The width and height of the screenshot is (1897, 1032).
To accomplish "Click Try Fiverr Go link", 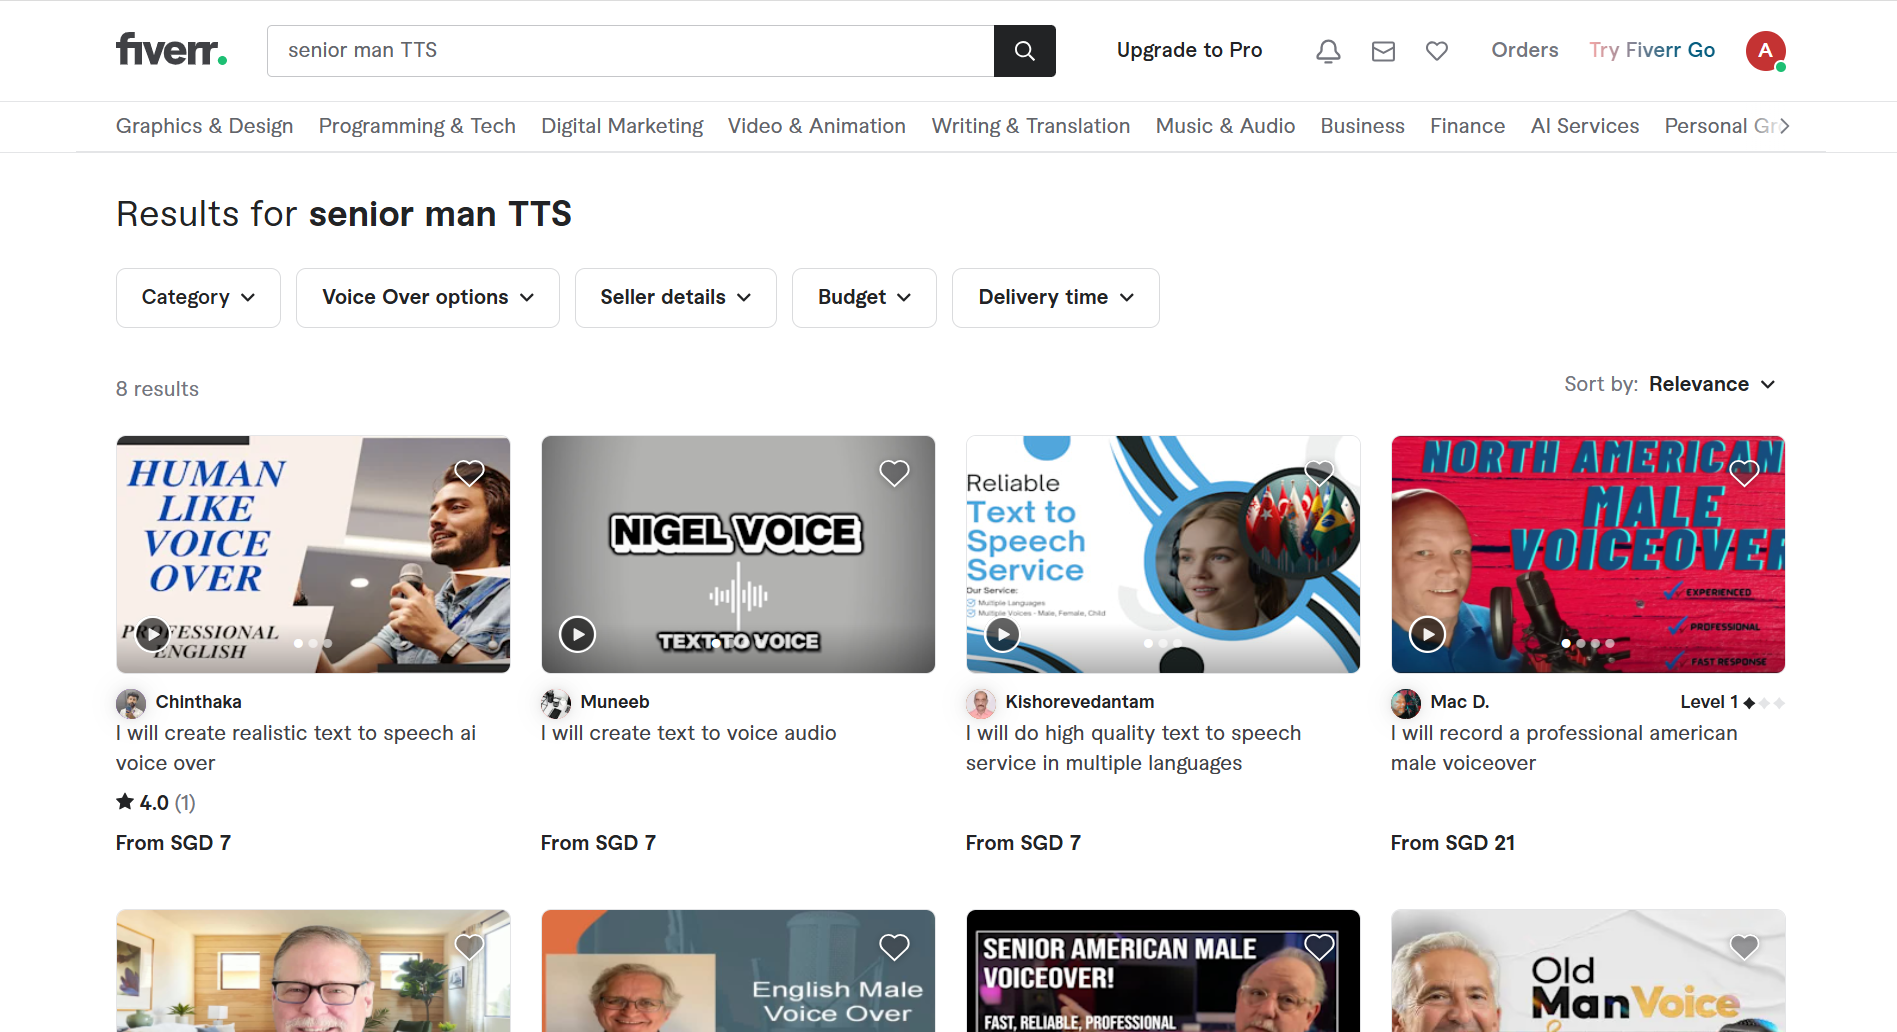I will coord(1652,50).
